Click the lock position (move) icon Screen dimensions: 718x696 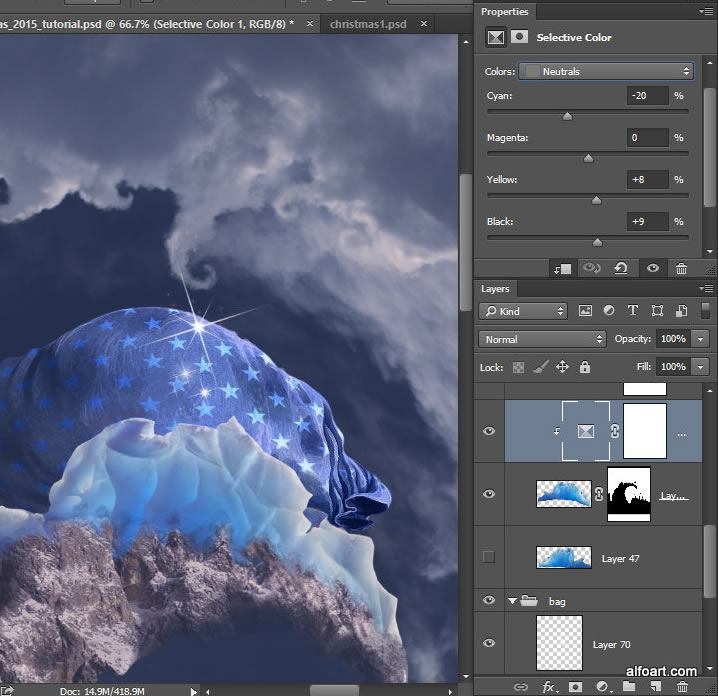click(x=562, y=367)
